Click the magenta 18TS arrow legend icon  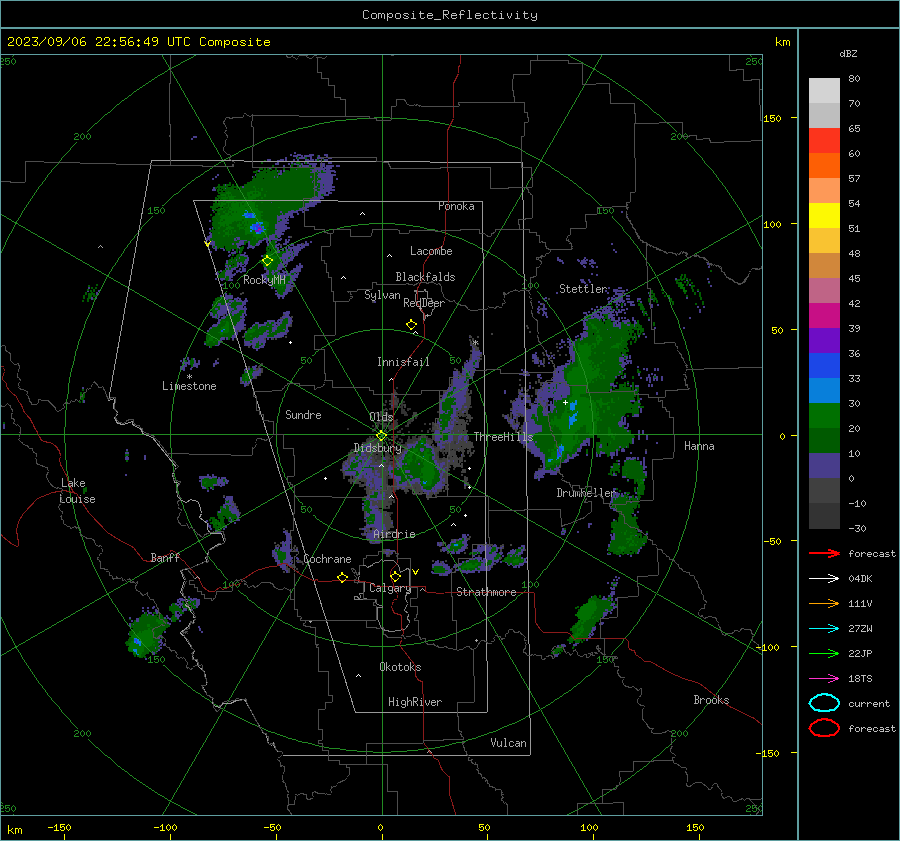[824, 679]
